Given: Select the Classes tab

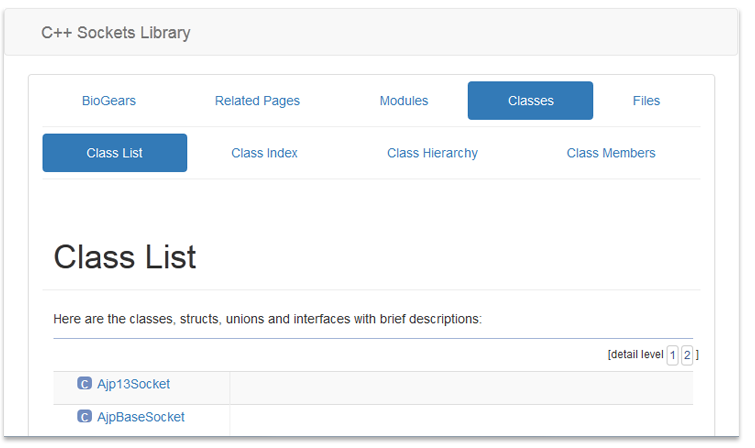Looking at the screenshot, I should click(530, 100).
